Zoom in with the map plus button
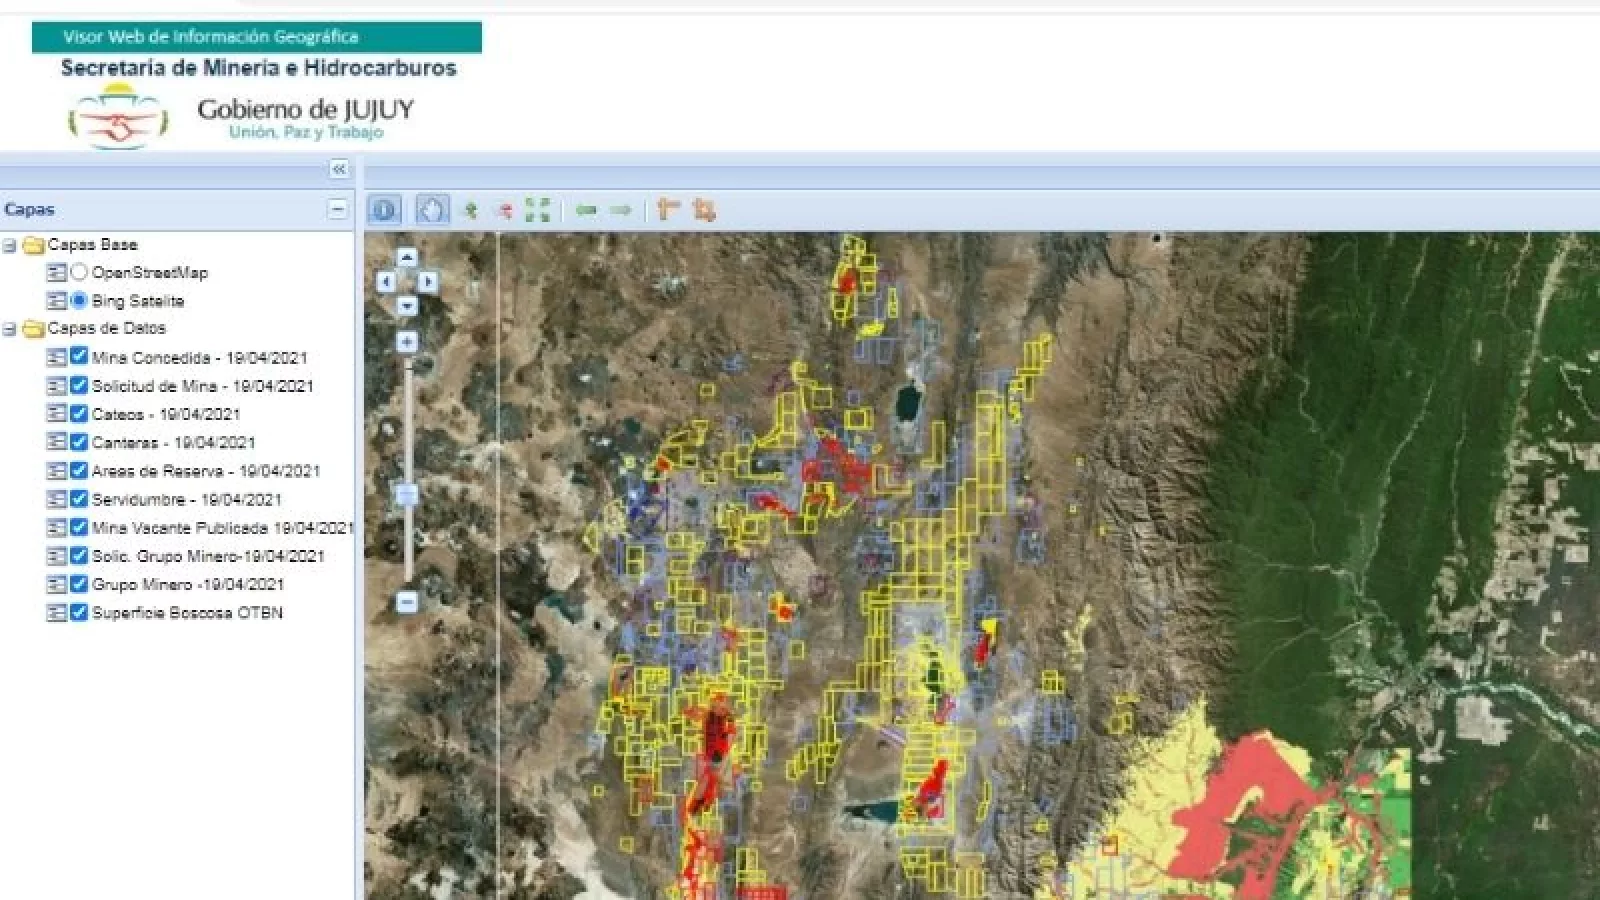Viewport: 1600px width, 900px height. (407, 342)
